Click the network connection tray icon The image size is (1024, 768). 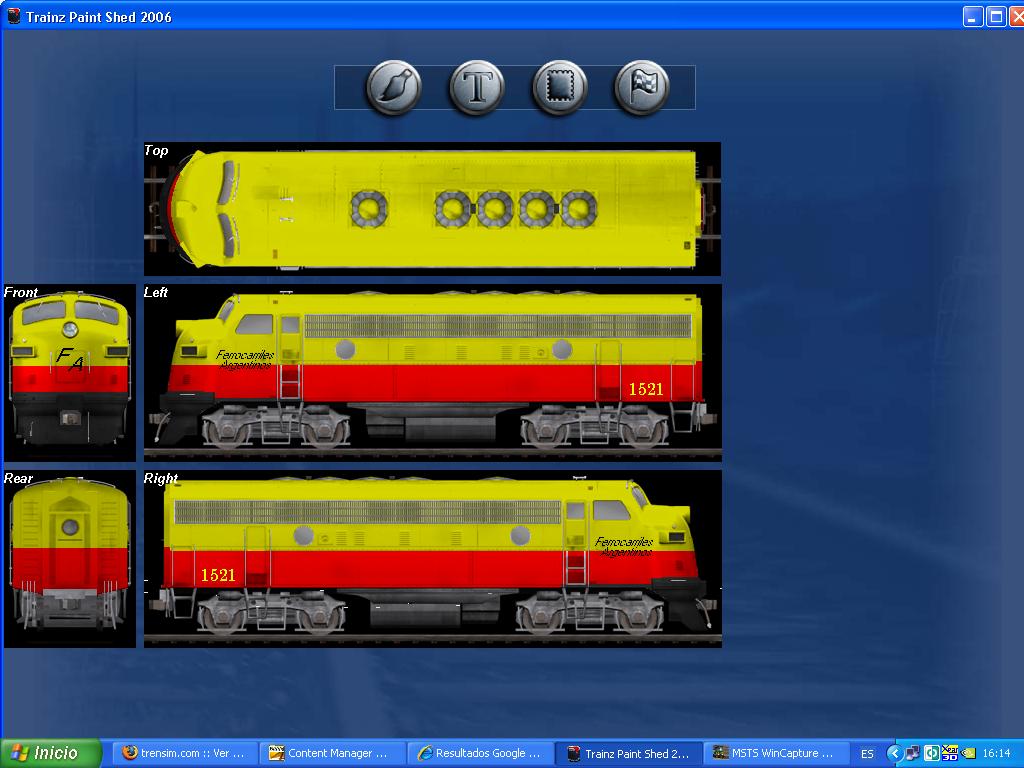coord(913,753)
